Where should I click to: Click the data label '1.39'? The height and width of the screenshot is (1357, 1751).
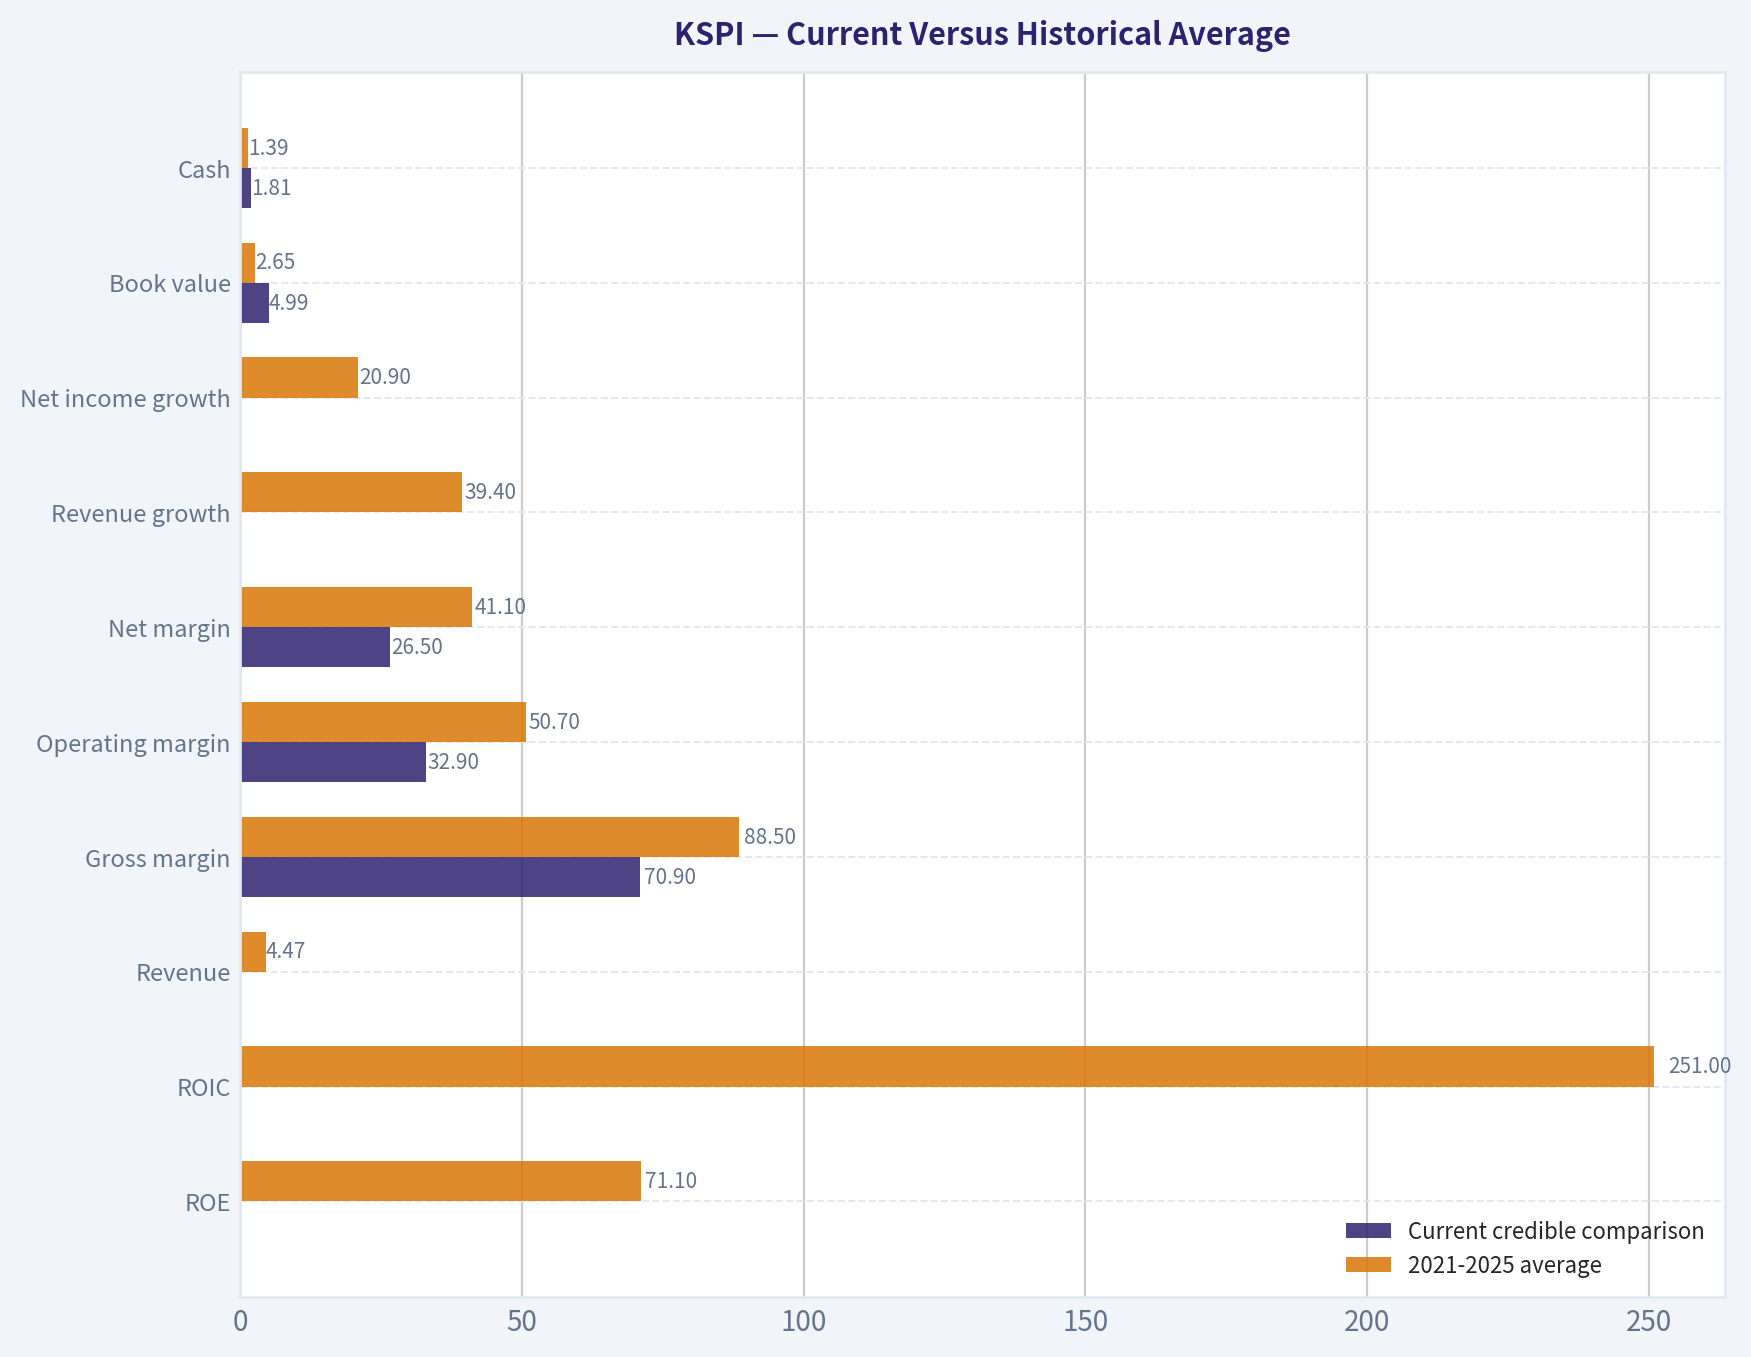[x=269, y=148]
